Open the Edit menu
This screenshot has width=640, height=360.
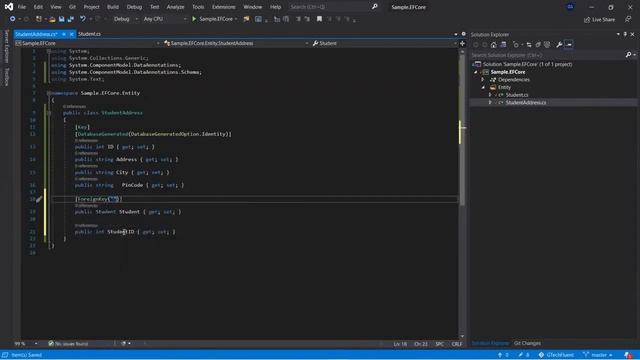tap(38, 7)
